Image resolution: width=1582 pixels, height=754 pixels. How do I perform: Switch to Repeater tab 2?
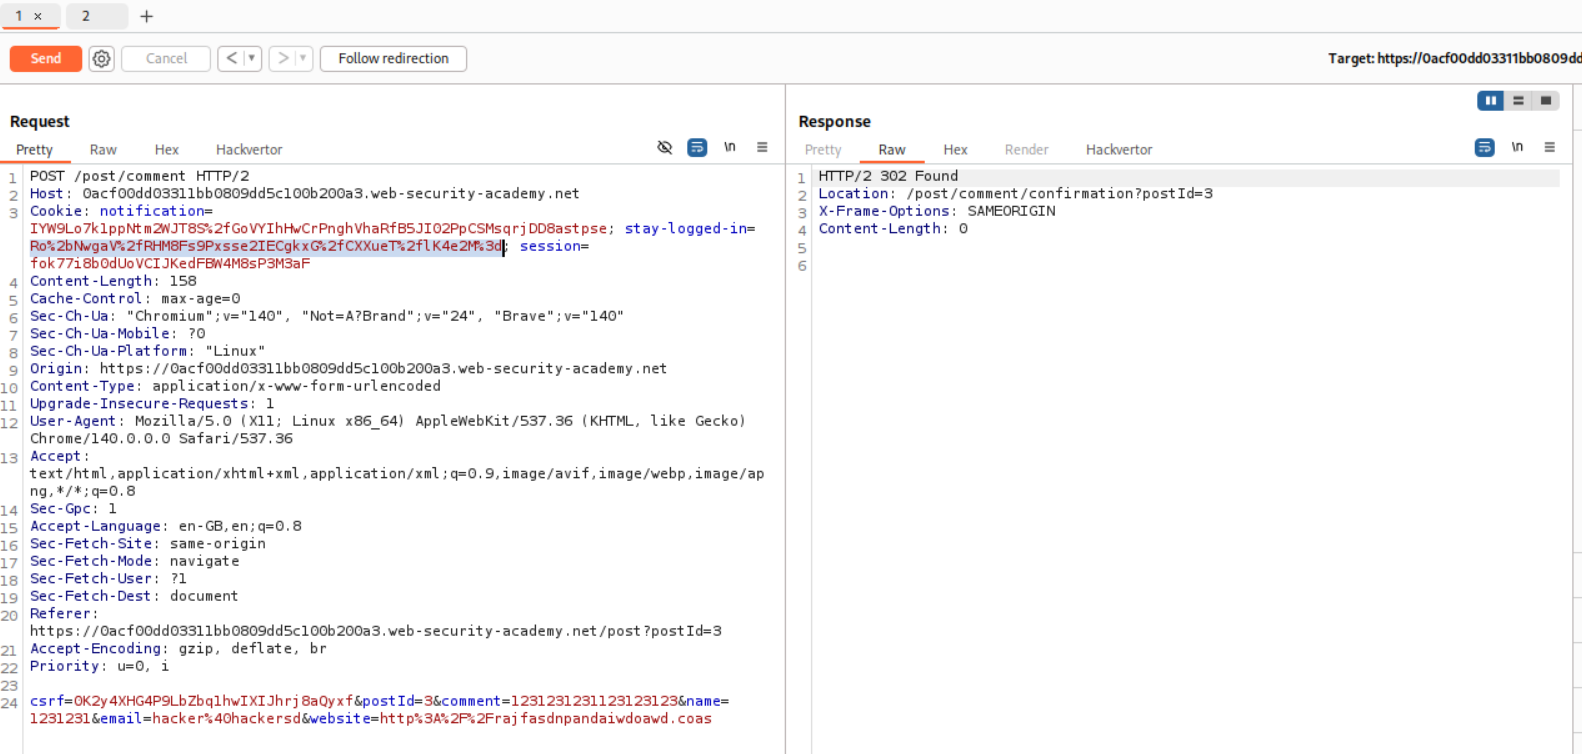pyautogui.click(x=86, y=16)
